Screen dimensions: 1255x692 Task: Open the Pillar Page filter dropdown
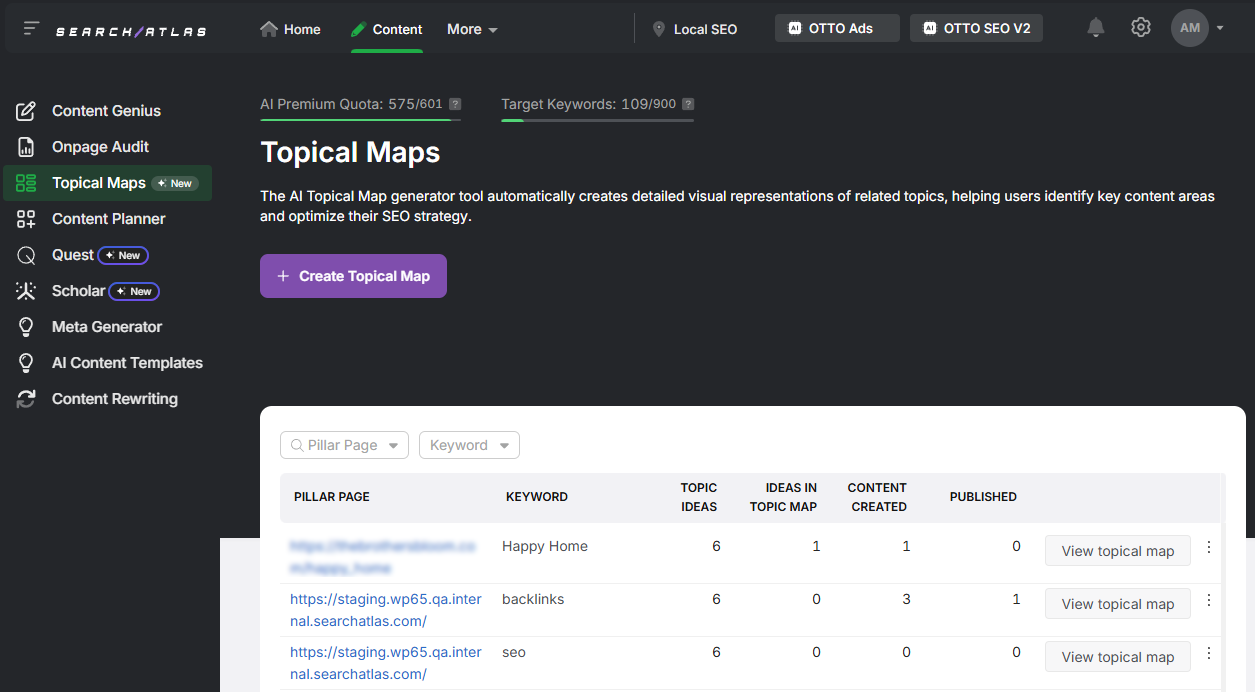(x=344, y=444)
